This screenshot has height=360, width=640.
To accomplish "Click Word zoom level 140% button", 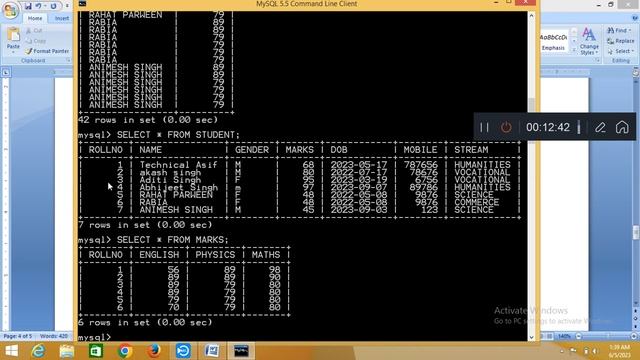I will point(564,336).
